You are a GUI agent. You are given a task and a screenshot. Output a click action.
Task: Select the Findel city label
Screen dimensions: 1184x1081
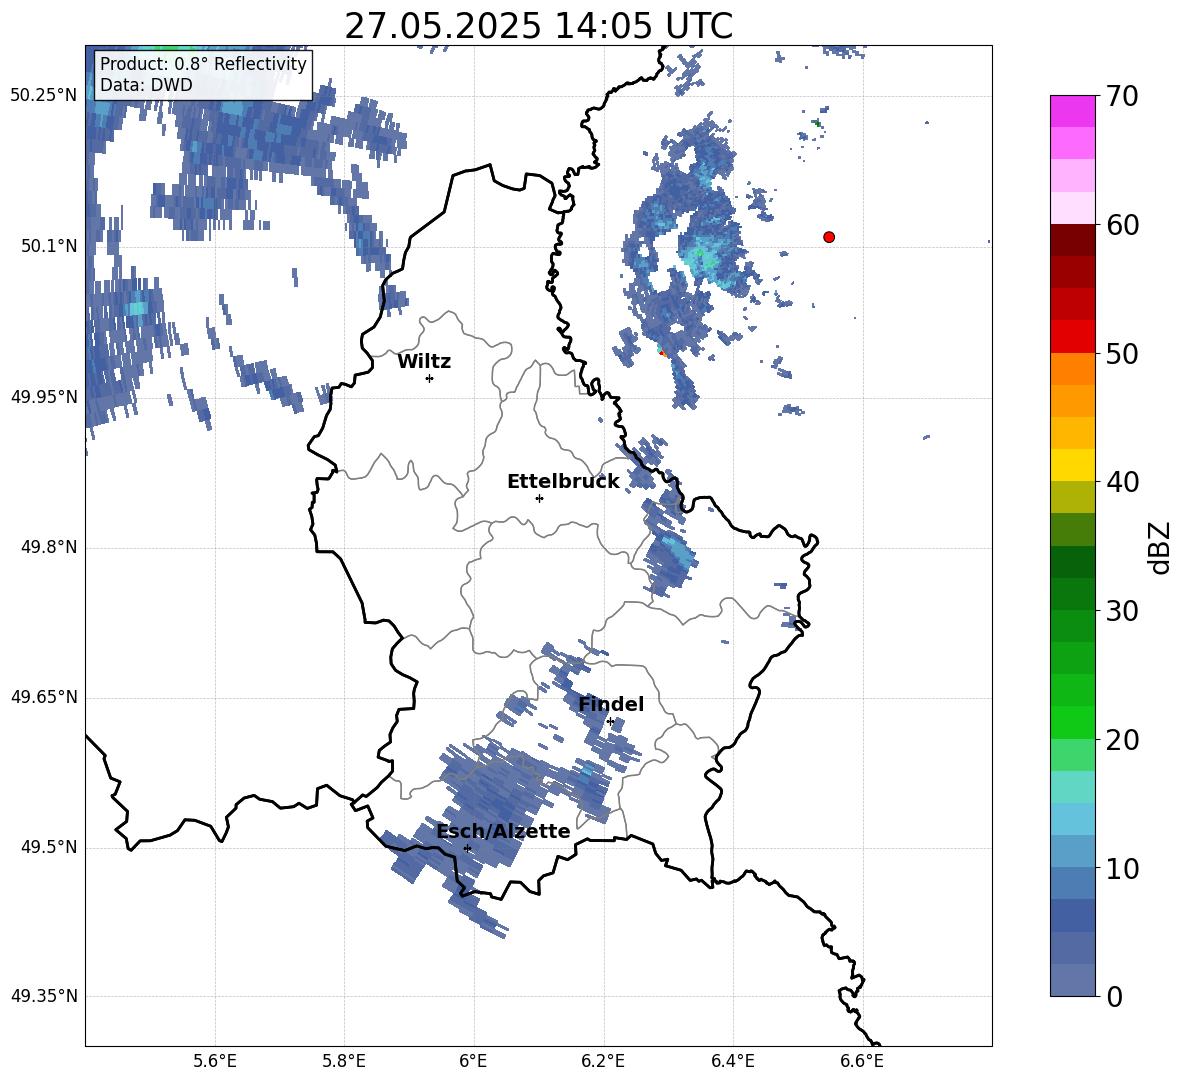pyautogui.click(x=611, y=704)
